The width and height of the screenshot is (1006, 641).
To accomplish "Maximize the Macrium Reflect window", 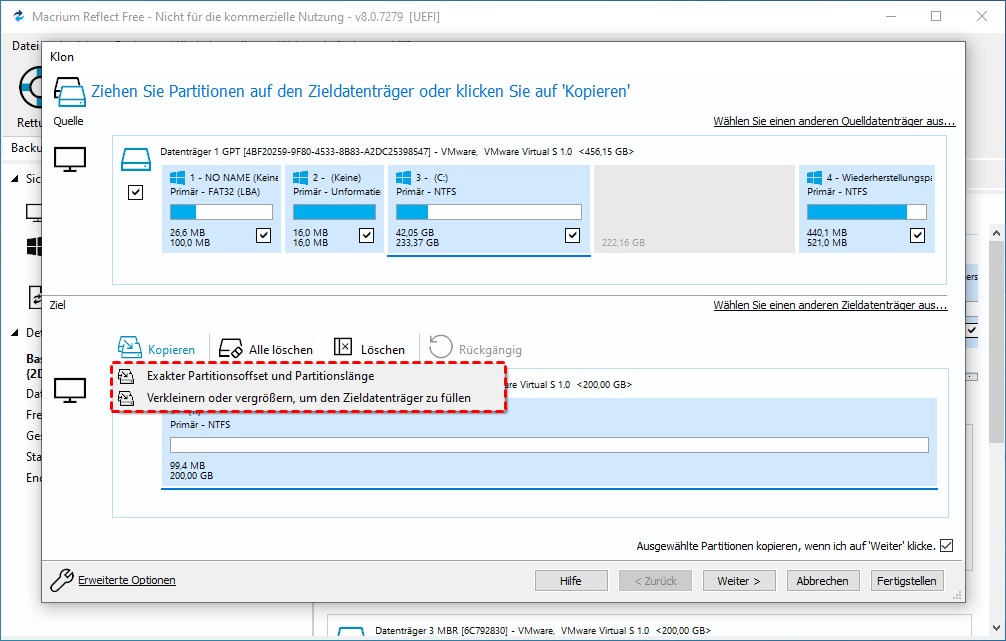I will click(936, 16).
